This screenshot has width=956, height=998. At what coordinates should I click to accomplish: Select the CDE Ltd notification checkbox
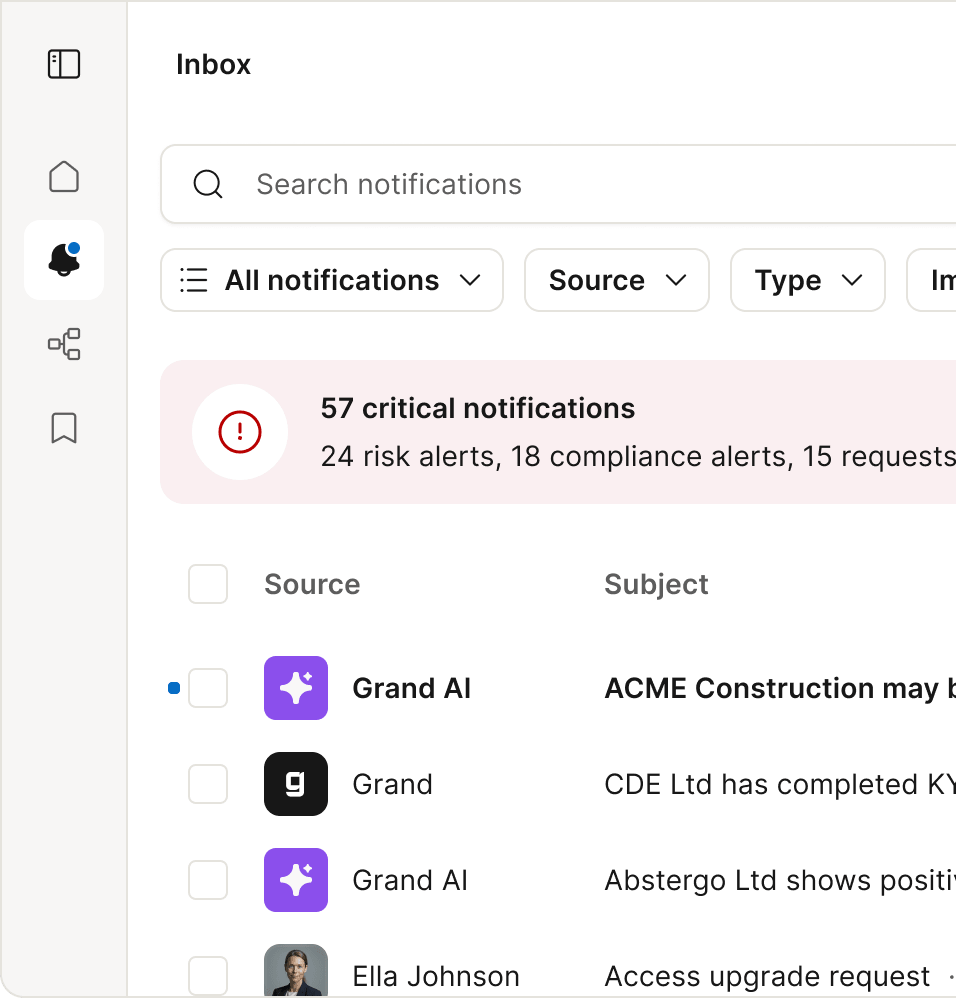point(208,784)
